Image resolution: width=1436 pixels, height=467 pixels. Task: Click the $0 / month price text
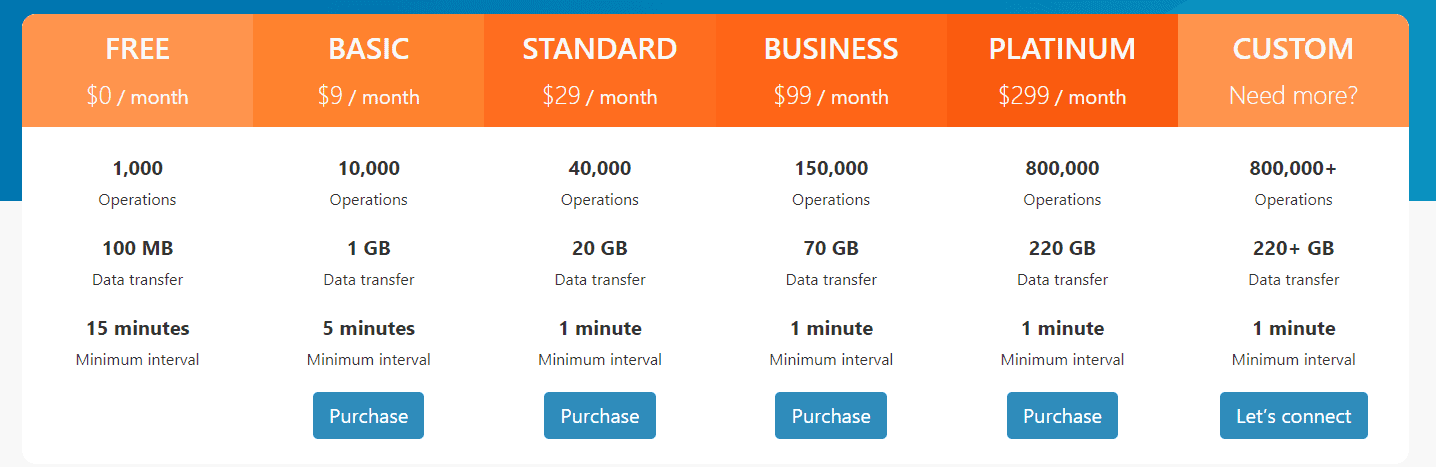tap(137, 96)
